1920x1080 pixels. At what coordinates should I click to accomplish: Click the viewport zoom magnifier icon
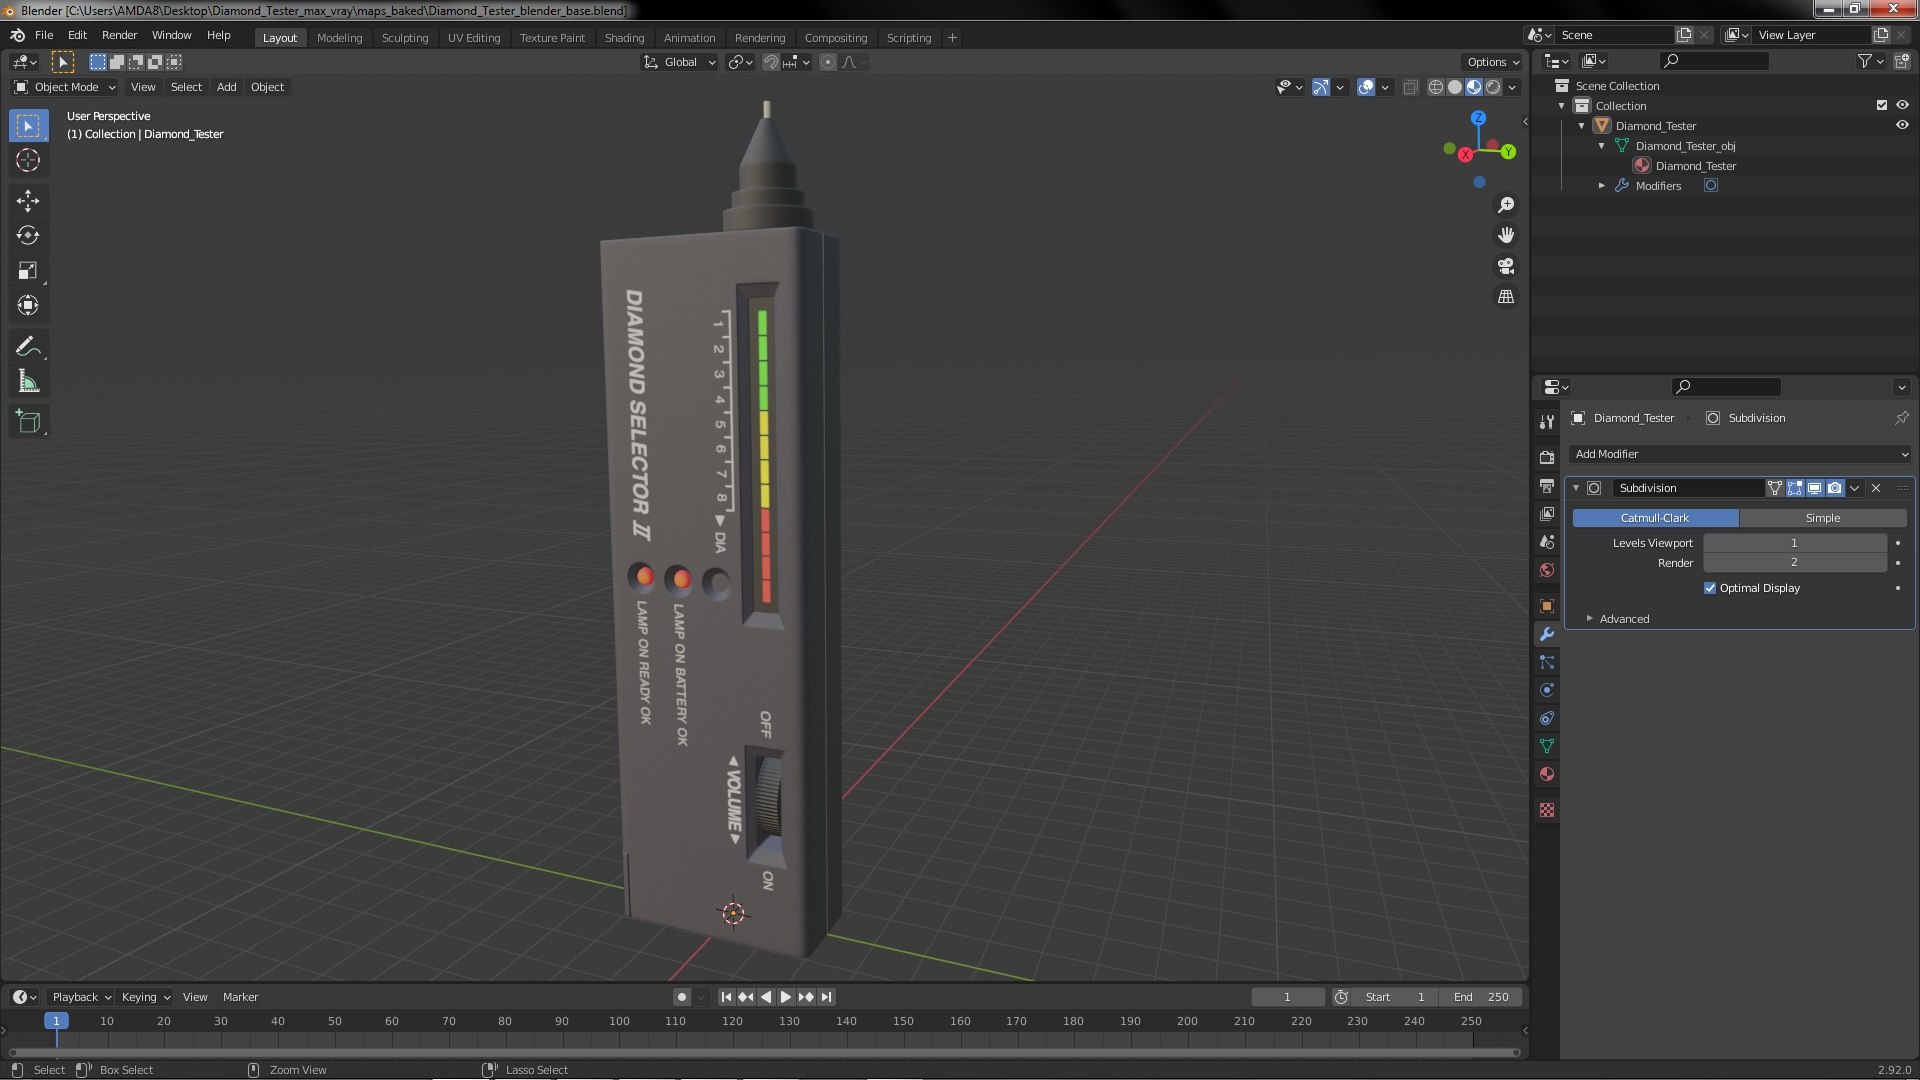click(1506, 205)
